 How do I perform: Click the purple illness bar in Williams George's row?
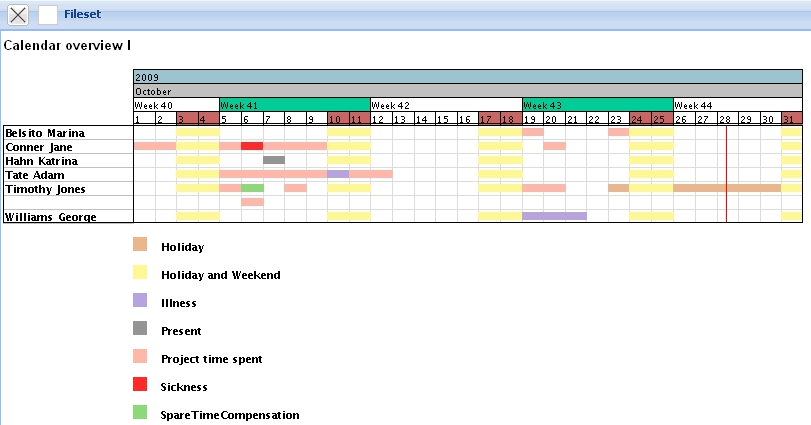pos(554,215)
